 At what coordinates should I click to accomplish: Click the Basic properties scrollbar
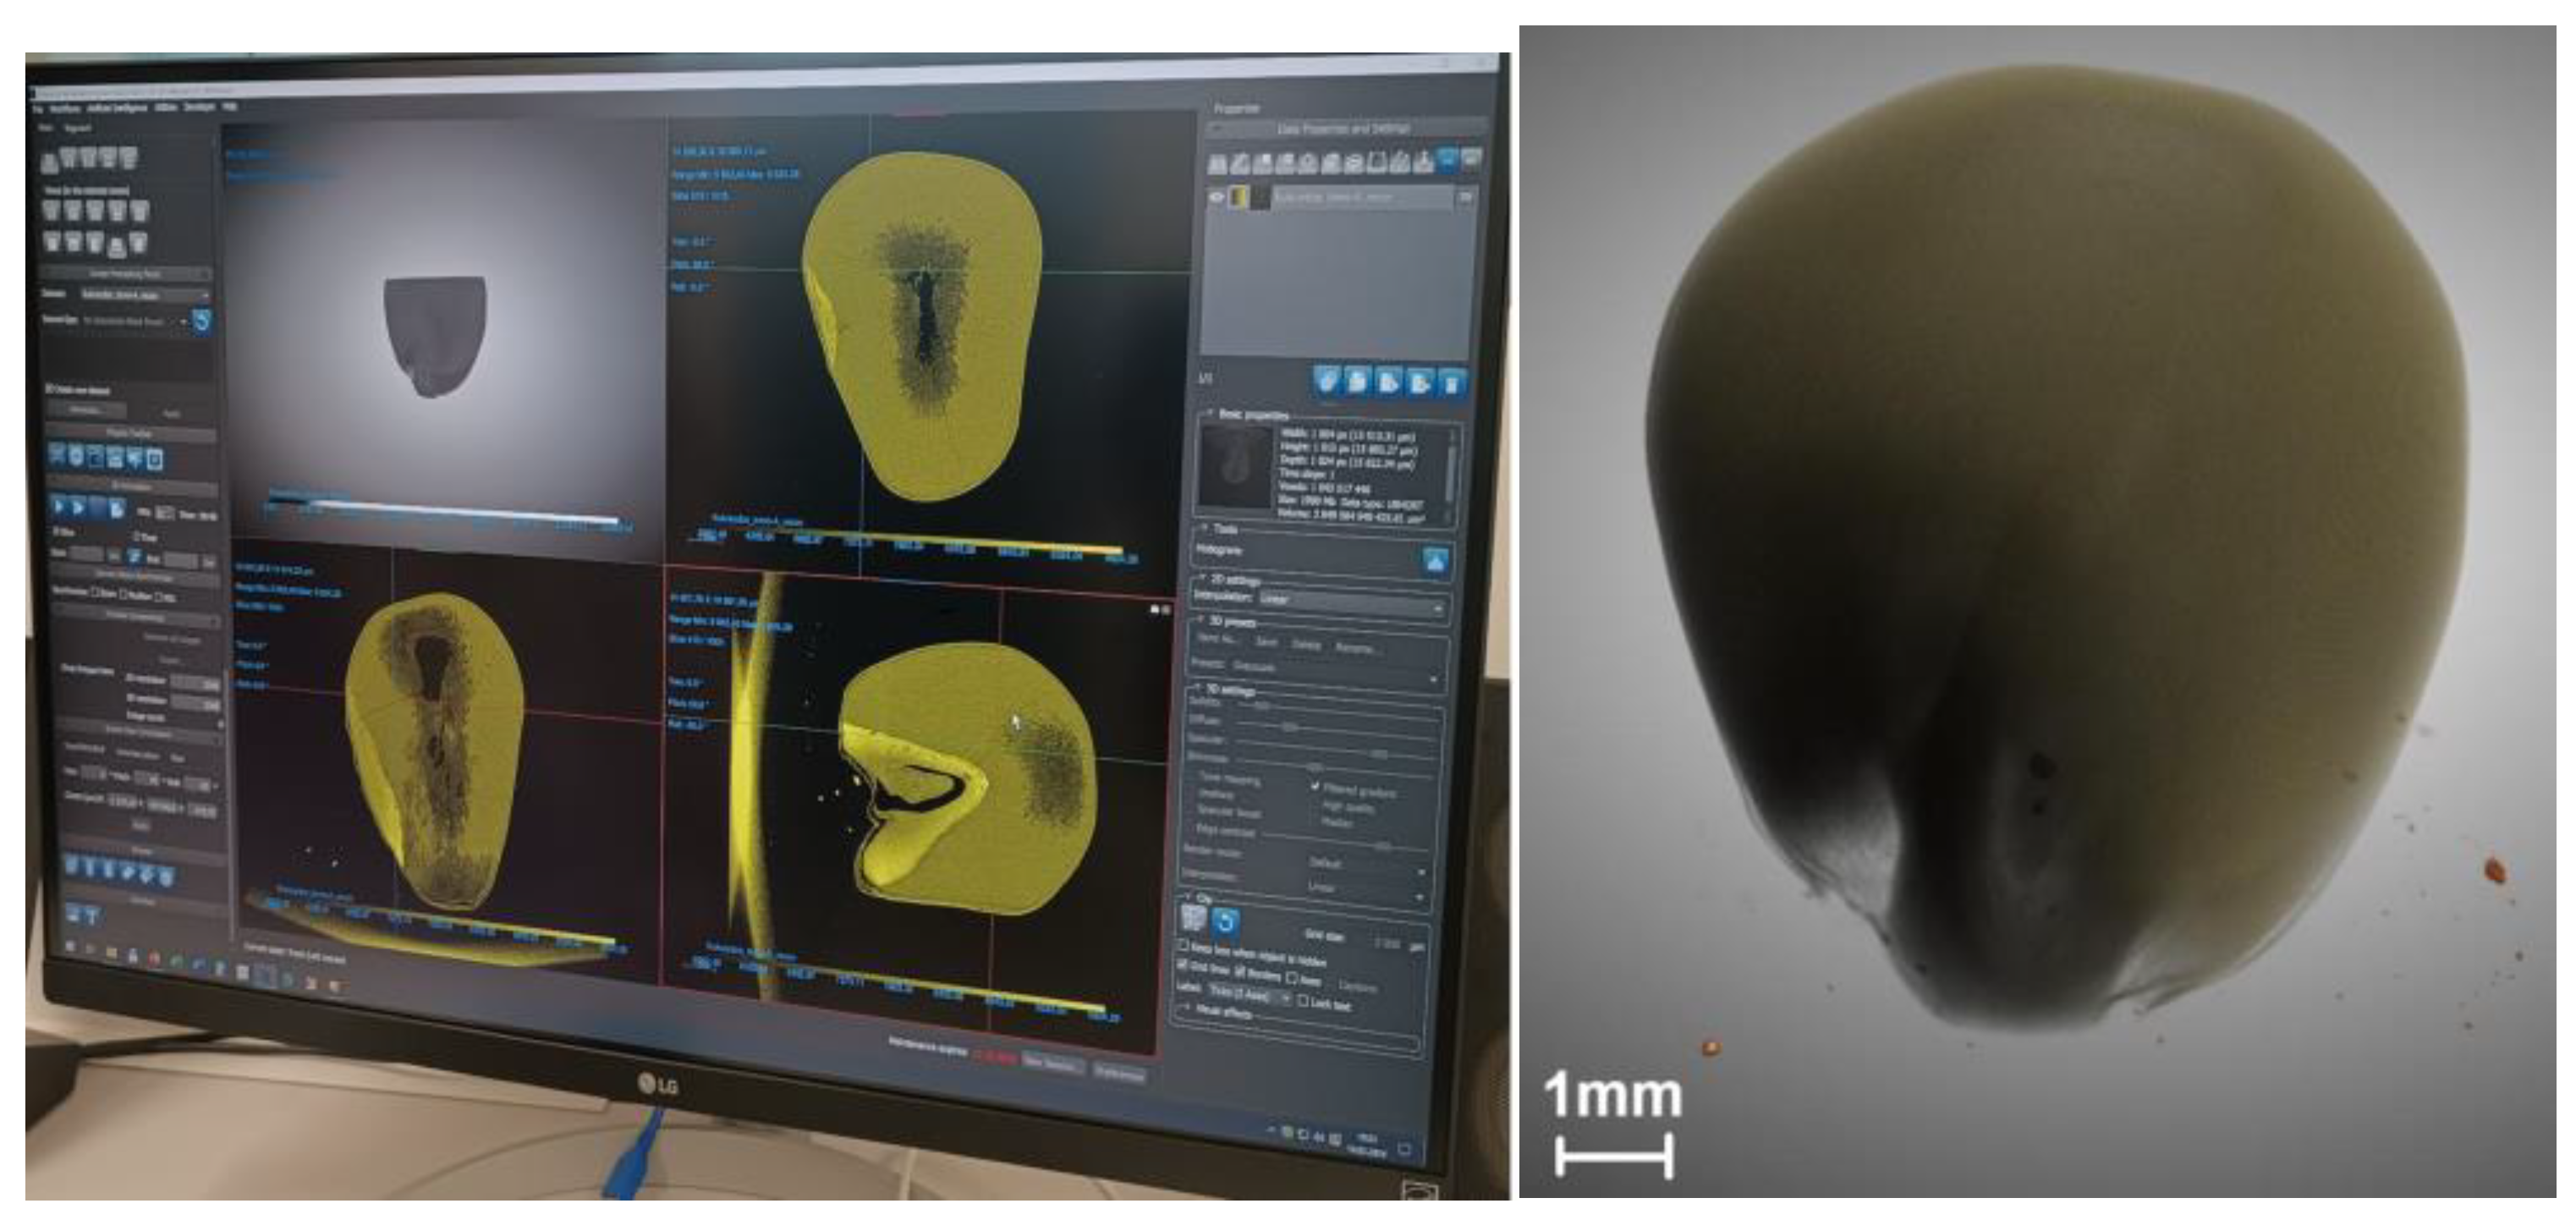tap(1452, 473)
